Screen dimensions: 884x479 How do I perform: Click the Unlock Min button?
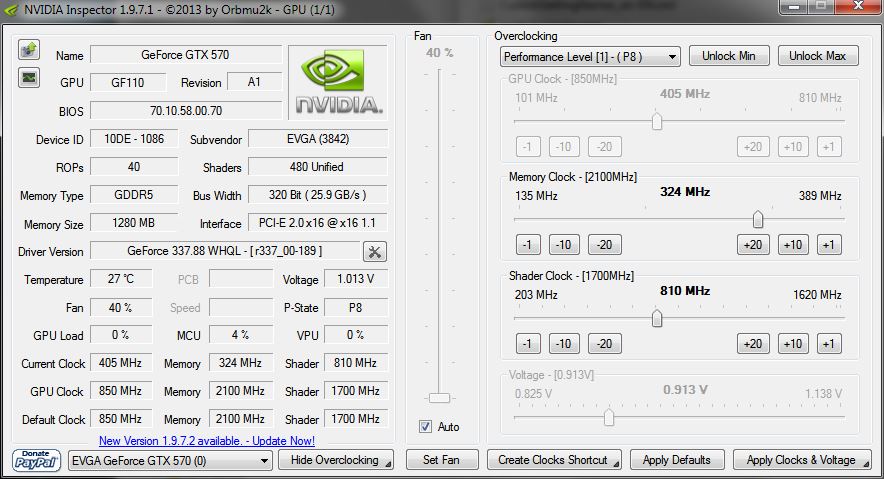(x=729, y=56)
